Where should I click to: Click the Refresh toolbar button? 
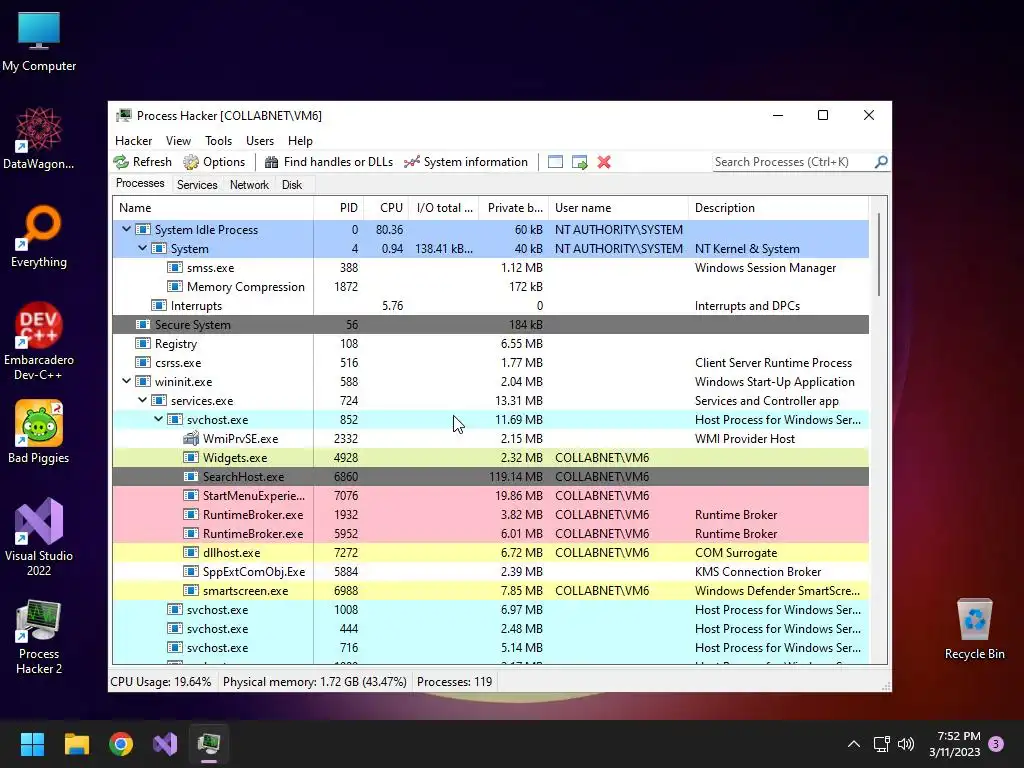point(142,162)
